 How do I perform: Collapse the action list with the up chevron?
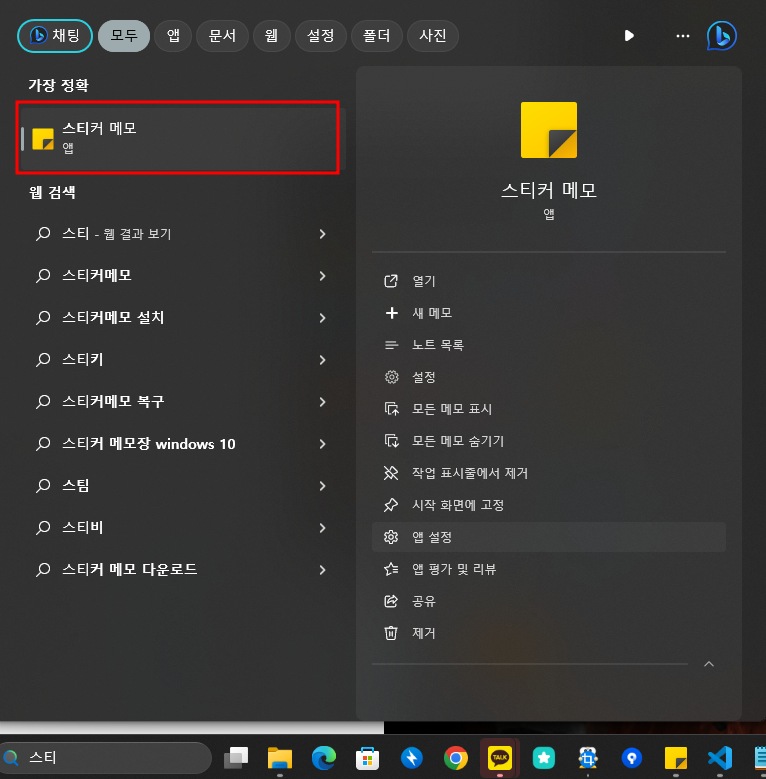pos(709,664)
